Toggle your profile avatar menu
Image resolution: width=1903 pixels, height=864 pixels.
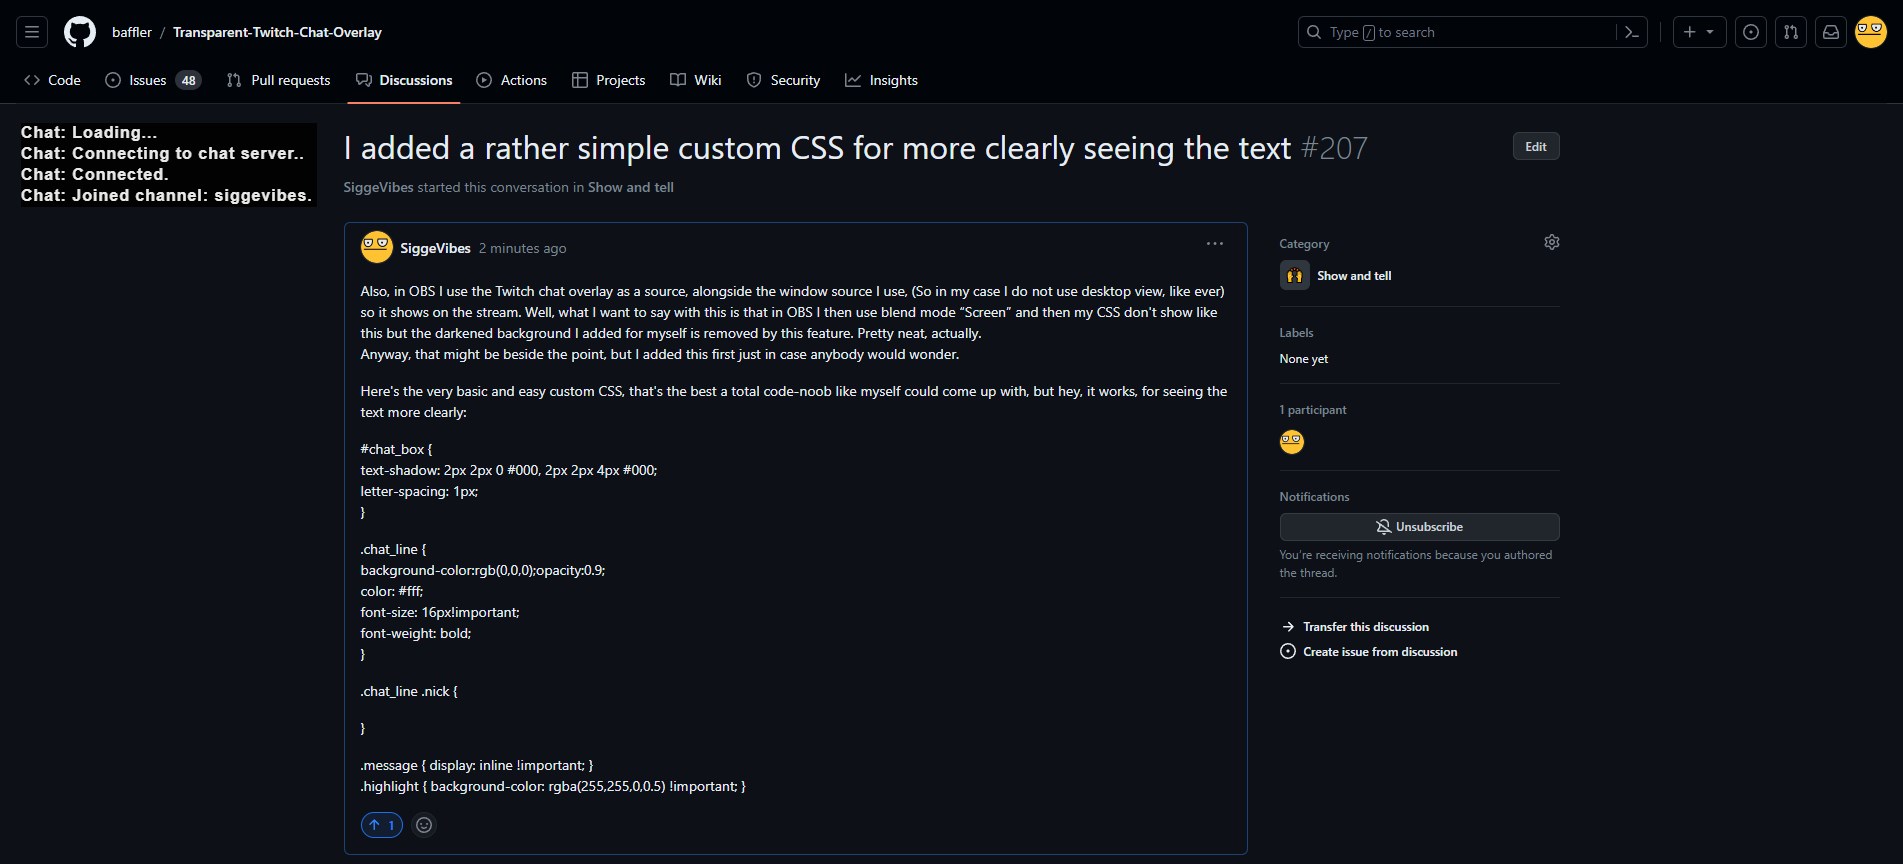click(1869, 31)
